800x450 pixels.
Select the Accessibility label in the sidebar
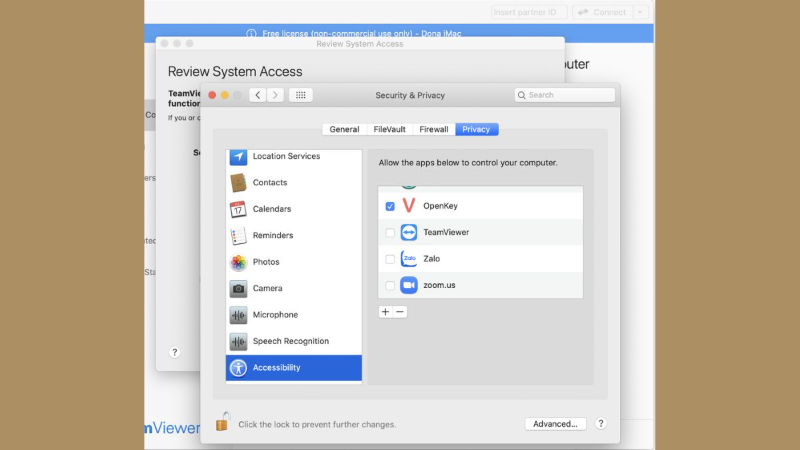276,368
